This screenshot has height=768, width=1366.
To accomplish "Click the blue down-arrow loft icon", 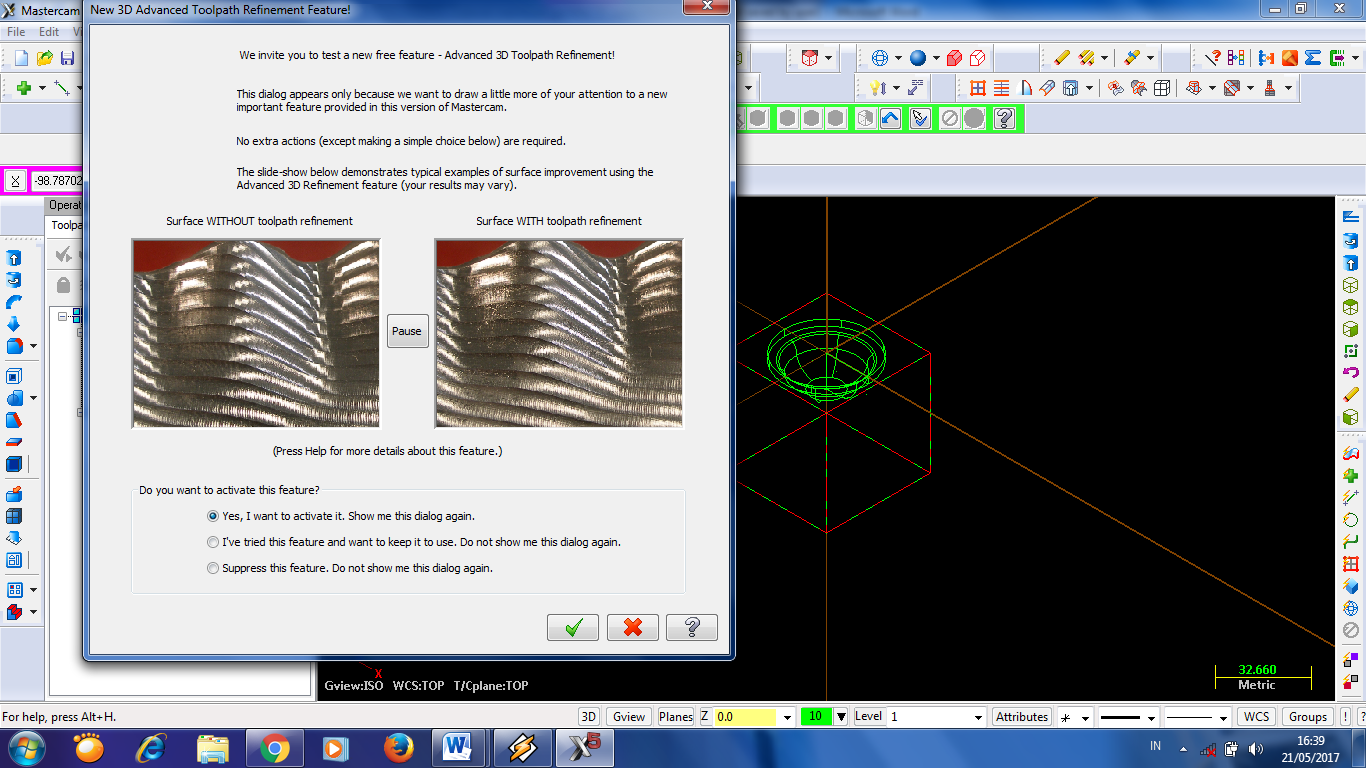I will click(14, 323).
